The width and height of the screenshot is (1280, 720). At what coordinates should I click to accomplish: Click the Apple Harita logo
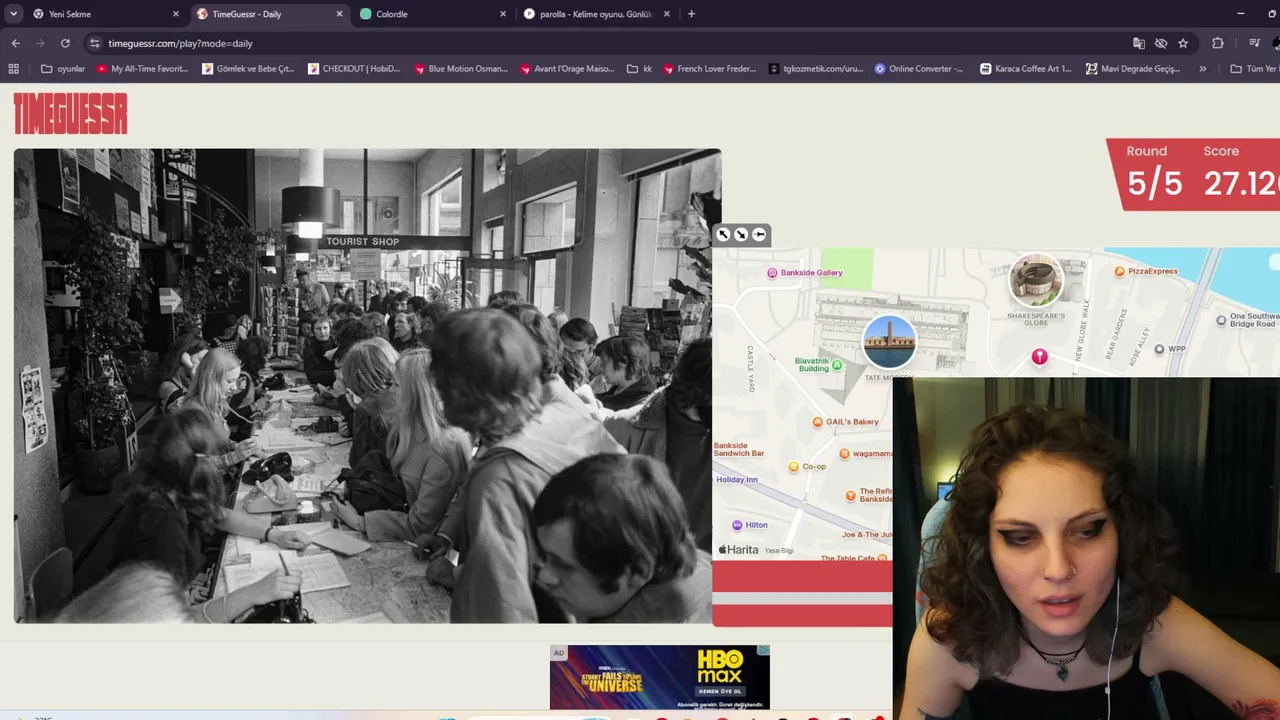point(739,550)
